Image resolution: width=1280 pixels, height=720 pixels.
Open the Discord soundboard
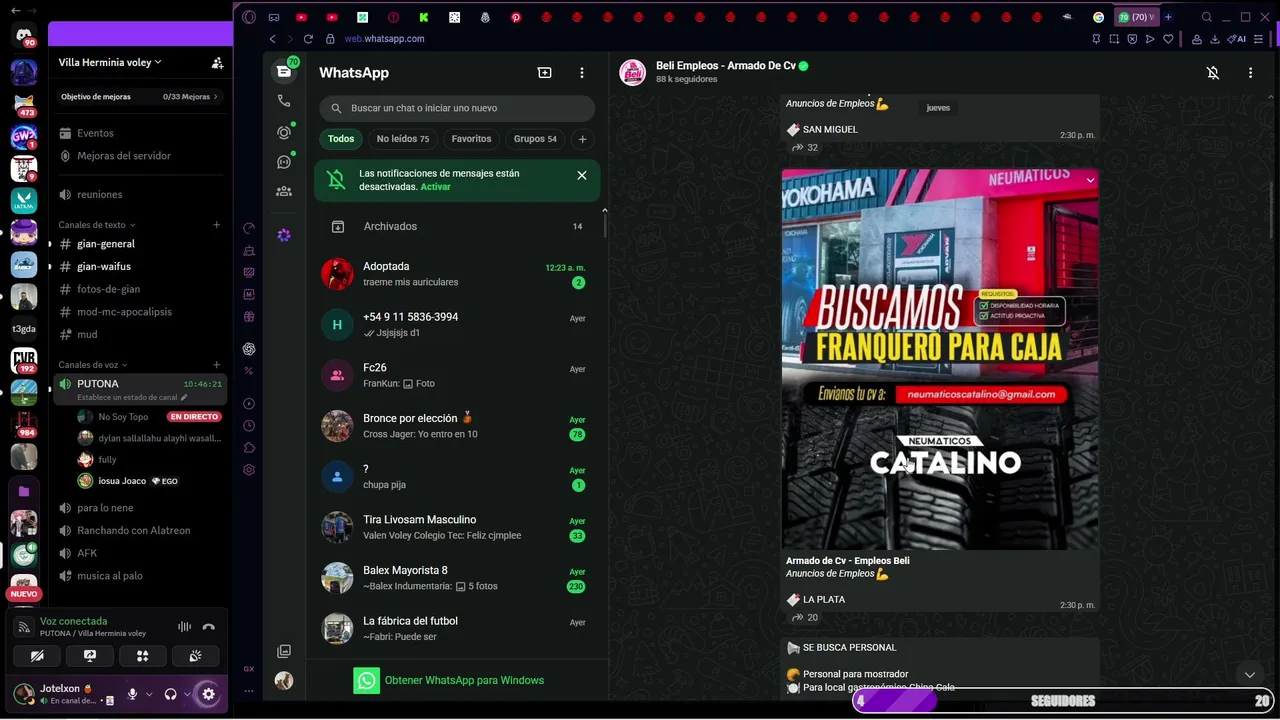196,656
